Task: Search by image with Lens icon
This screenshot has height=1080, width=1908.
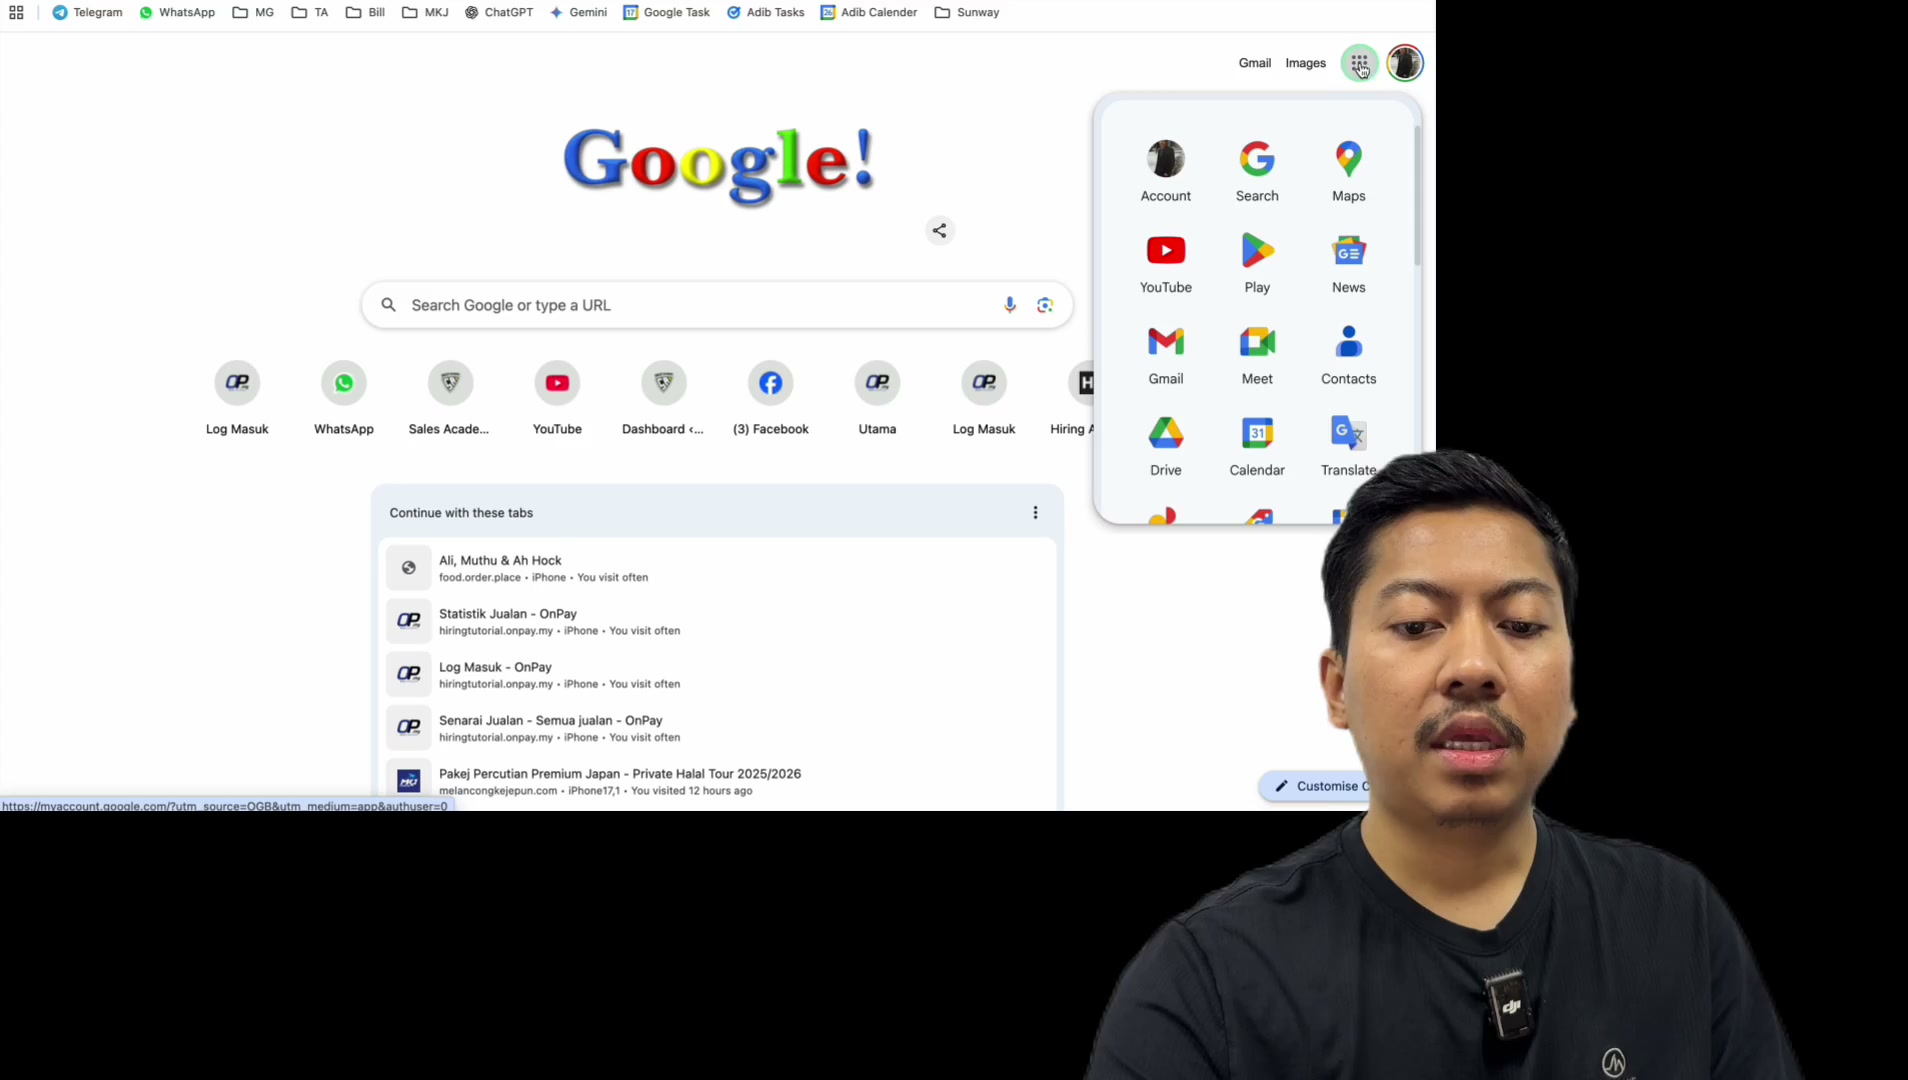Action: point(1045,305)
